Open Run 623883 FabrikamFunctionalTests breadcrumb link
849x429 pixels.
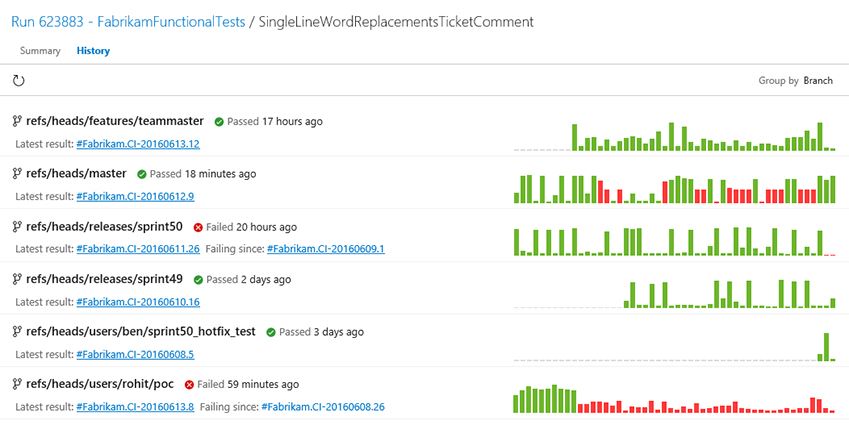pos(128,22)
